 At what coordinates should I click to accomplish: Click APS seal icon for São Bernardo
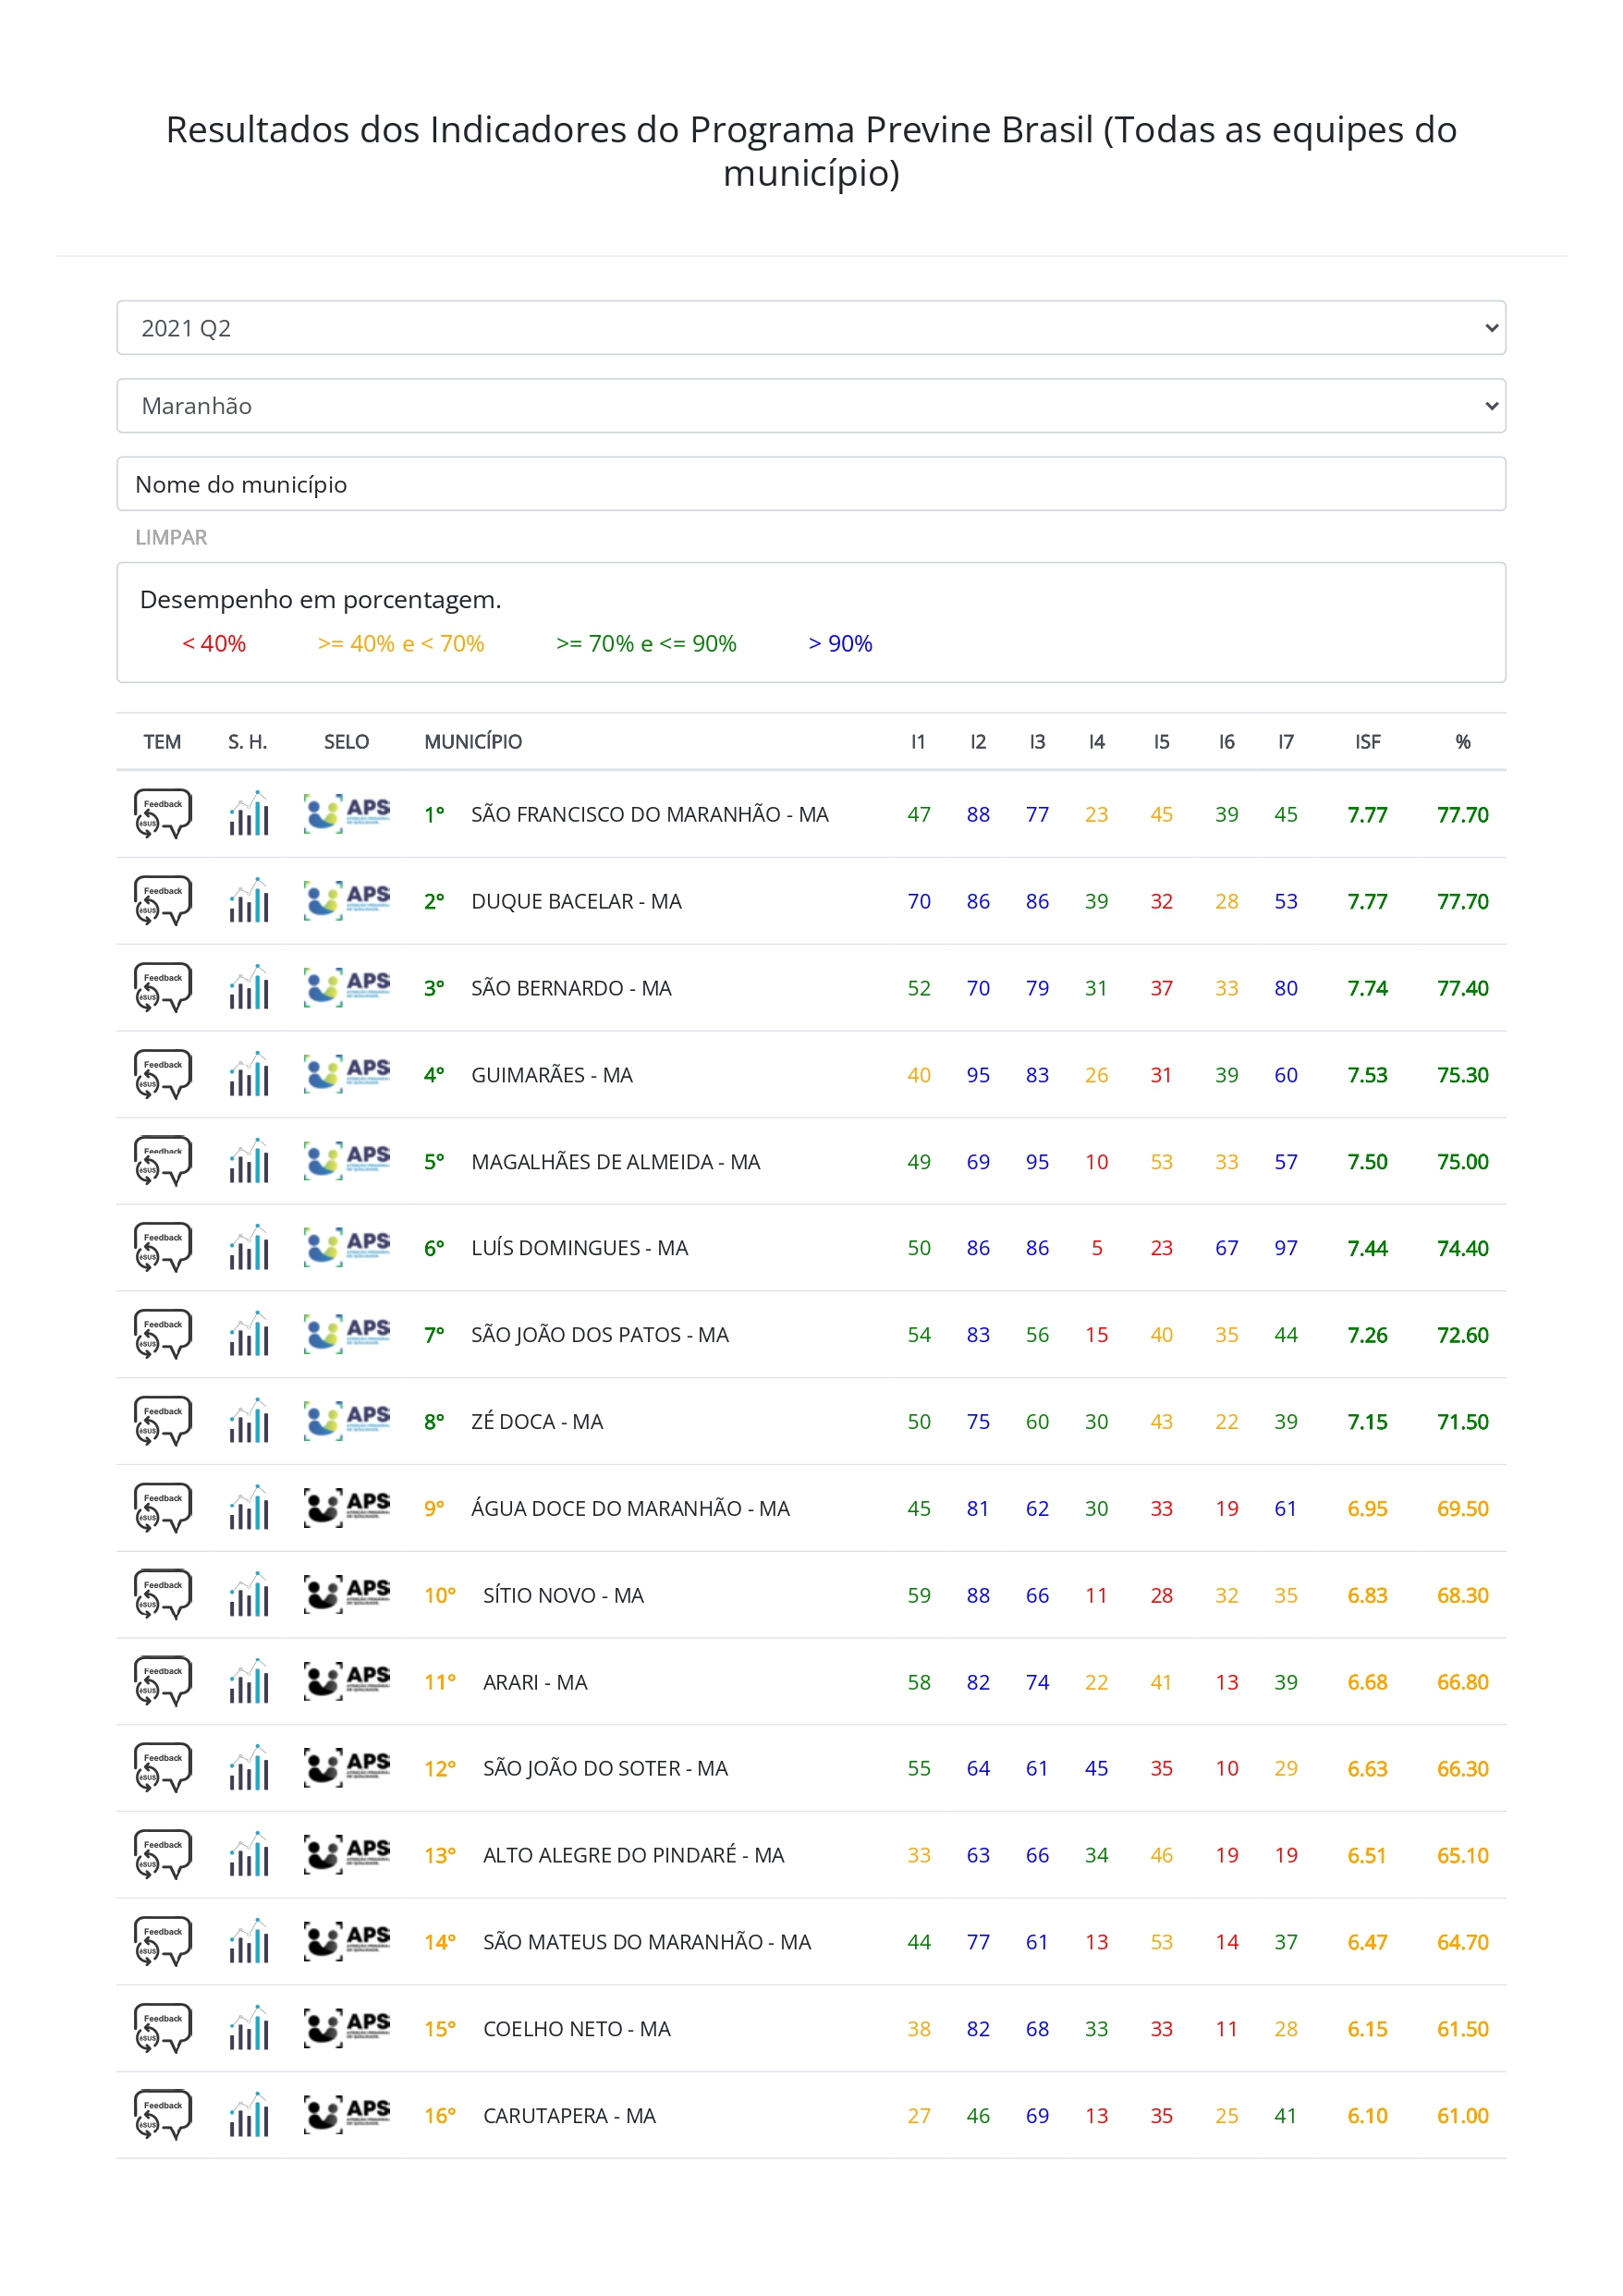346,987
